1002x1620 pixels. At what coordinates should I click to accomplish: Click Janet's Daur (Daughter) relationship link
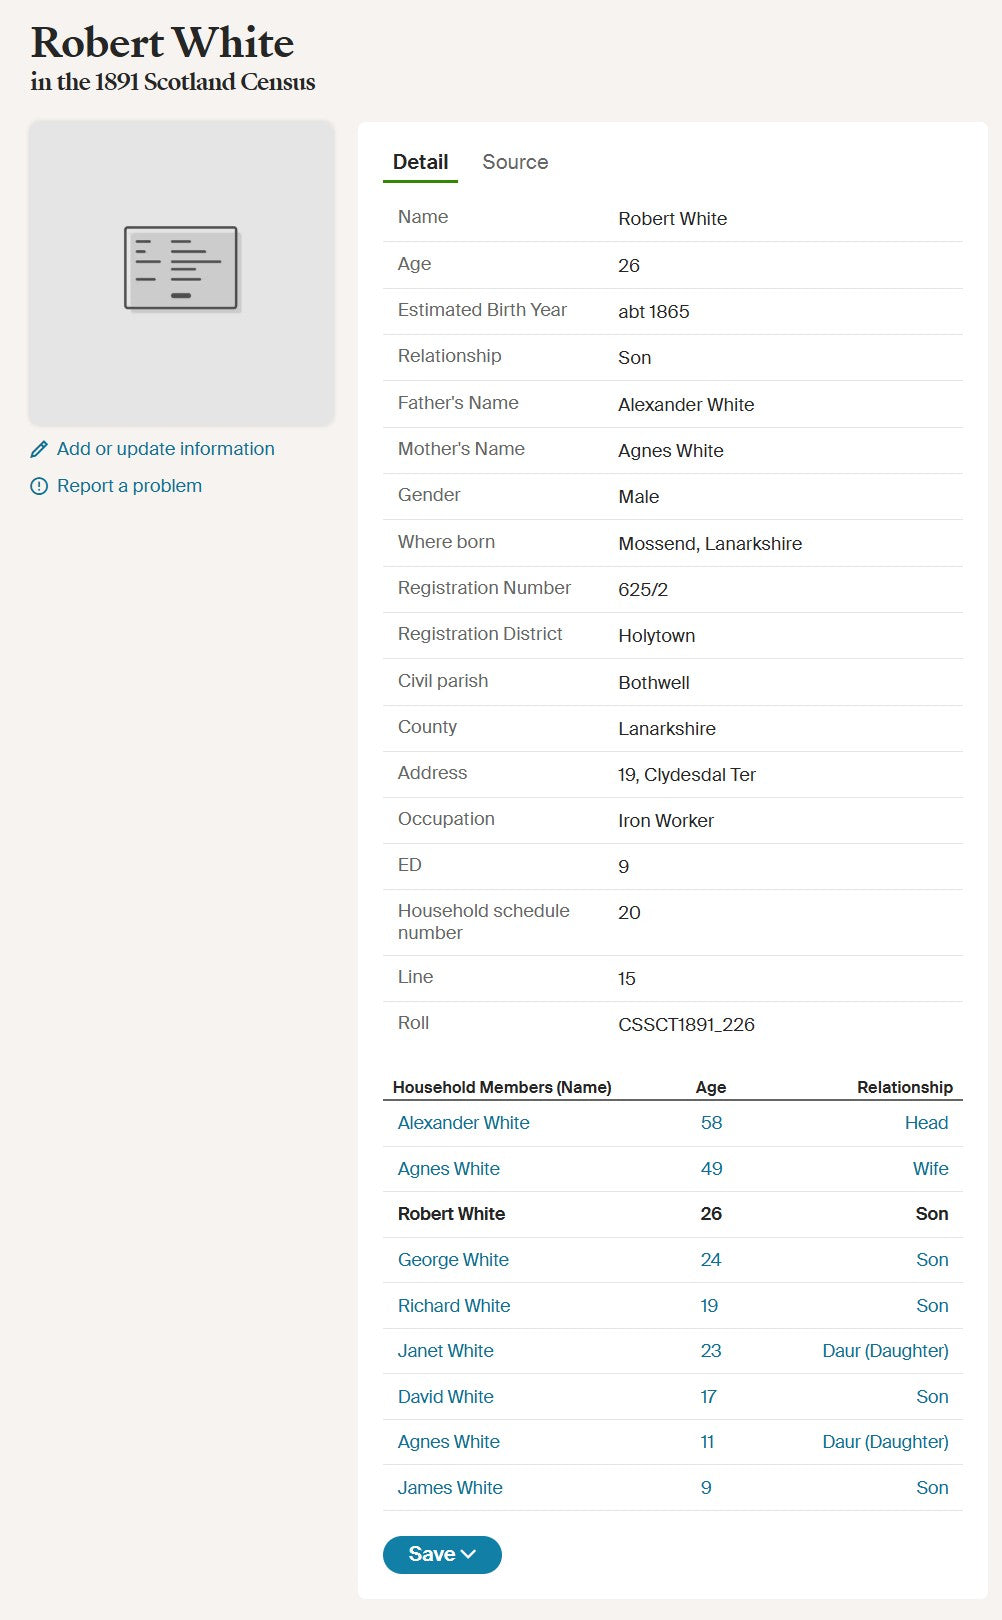tap(885, 1350)
